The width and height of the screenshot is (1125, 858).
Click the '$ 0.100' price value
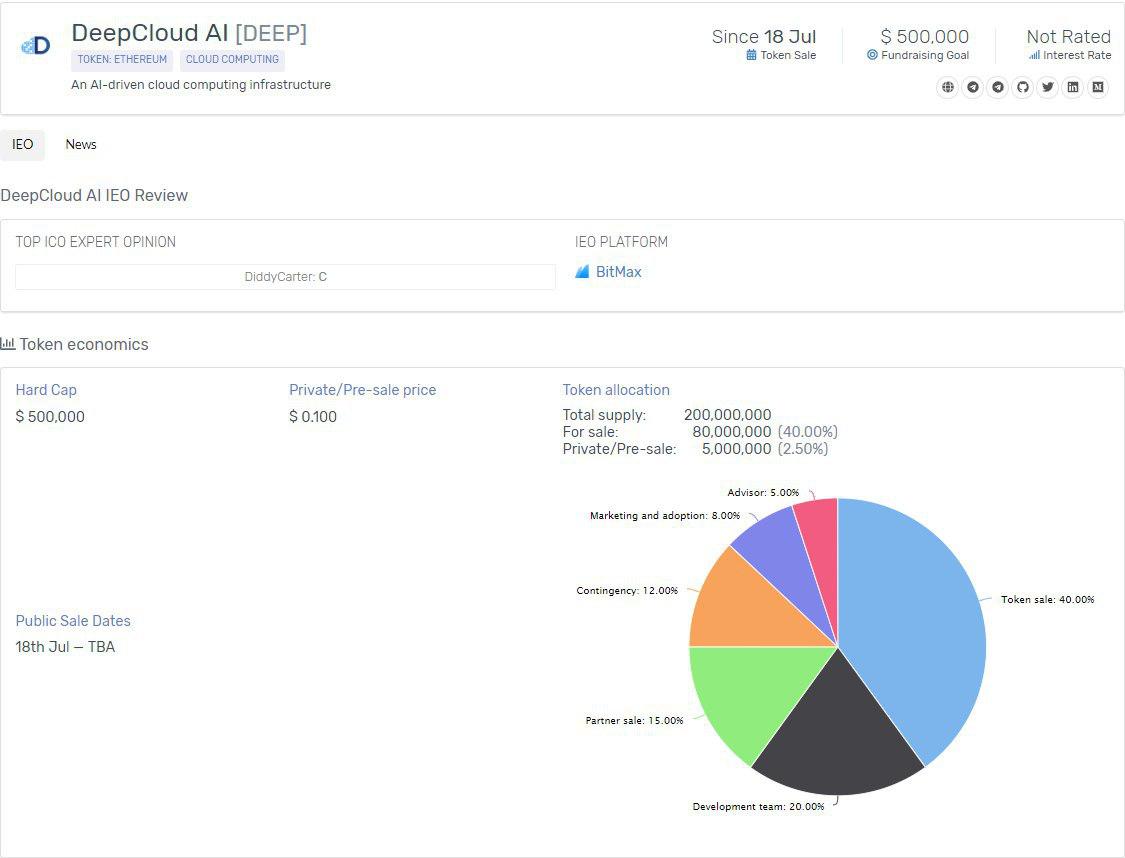313,417
